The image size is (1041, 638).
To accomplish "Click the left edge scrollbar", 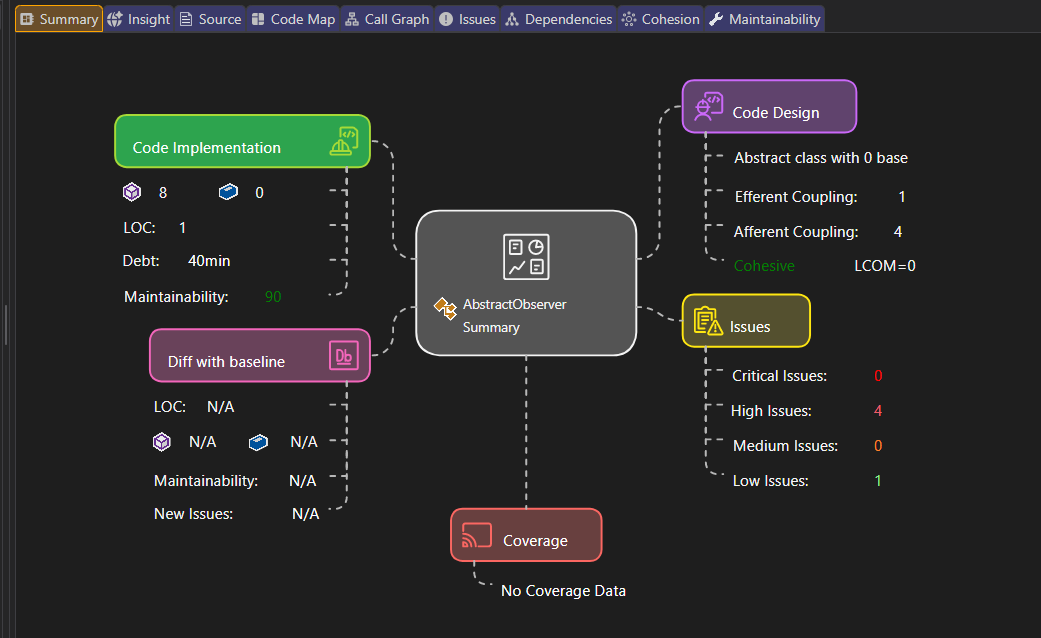I will [4, 326].
